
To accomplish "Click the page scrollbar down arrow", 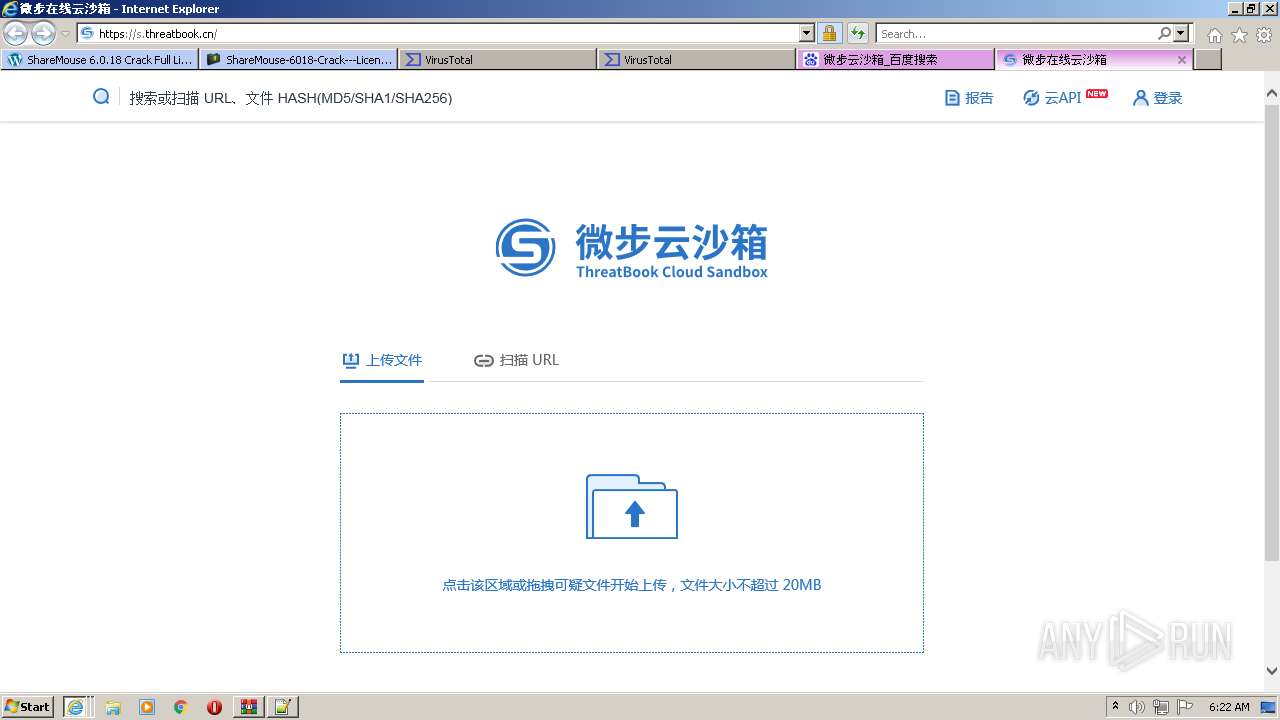I will tap(1272, 671).
